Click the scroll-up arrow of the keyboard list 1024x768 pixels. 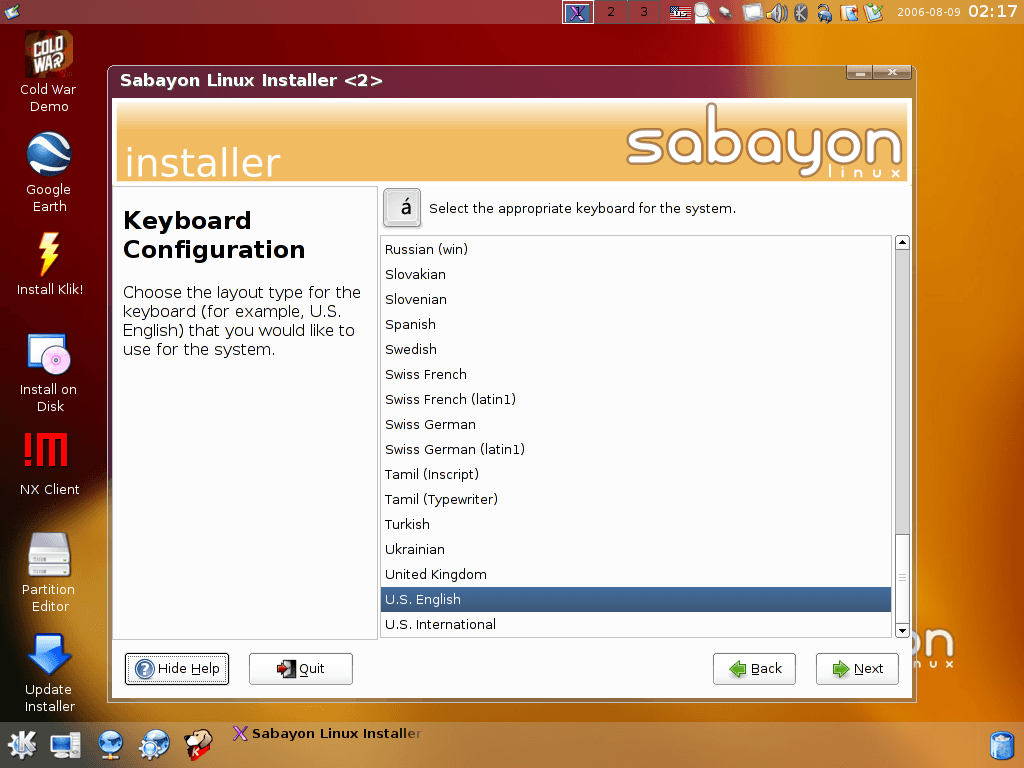pos(902,242)
